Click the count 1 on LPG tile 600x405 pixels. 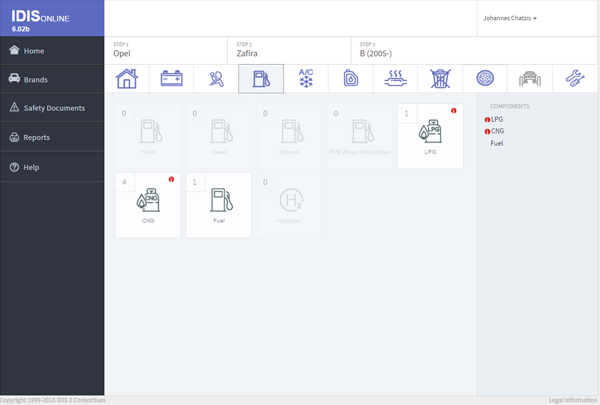[x=407, y=113]
